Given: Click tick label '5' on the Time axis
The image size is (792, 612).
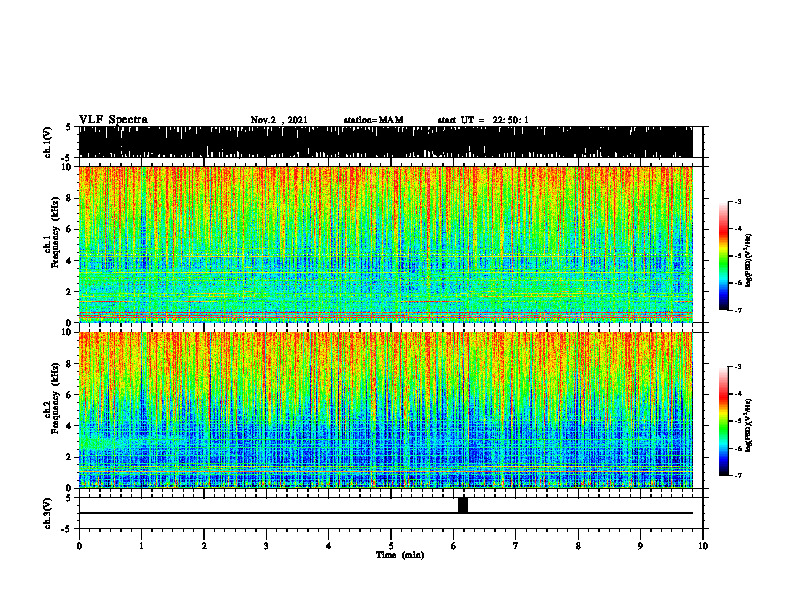Looking at the screenshot, I should click(x=391, y=546).
